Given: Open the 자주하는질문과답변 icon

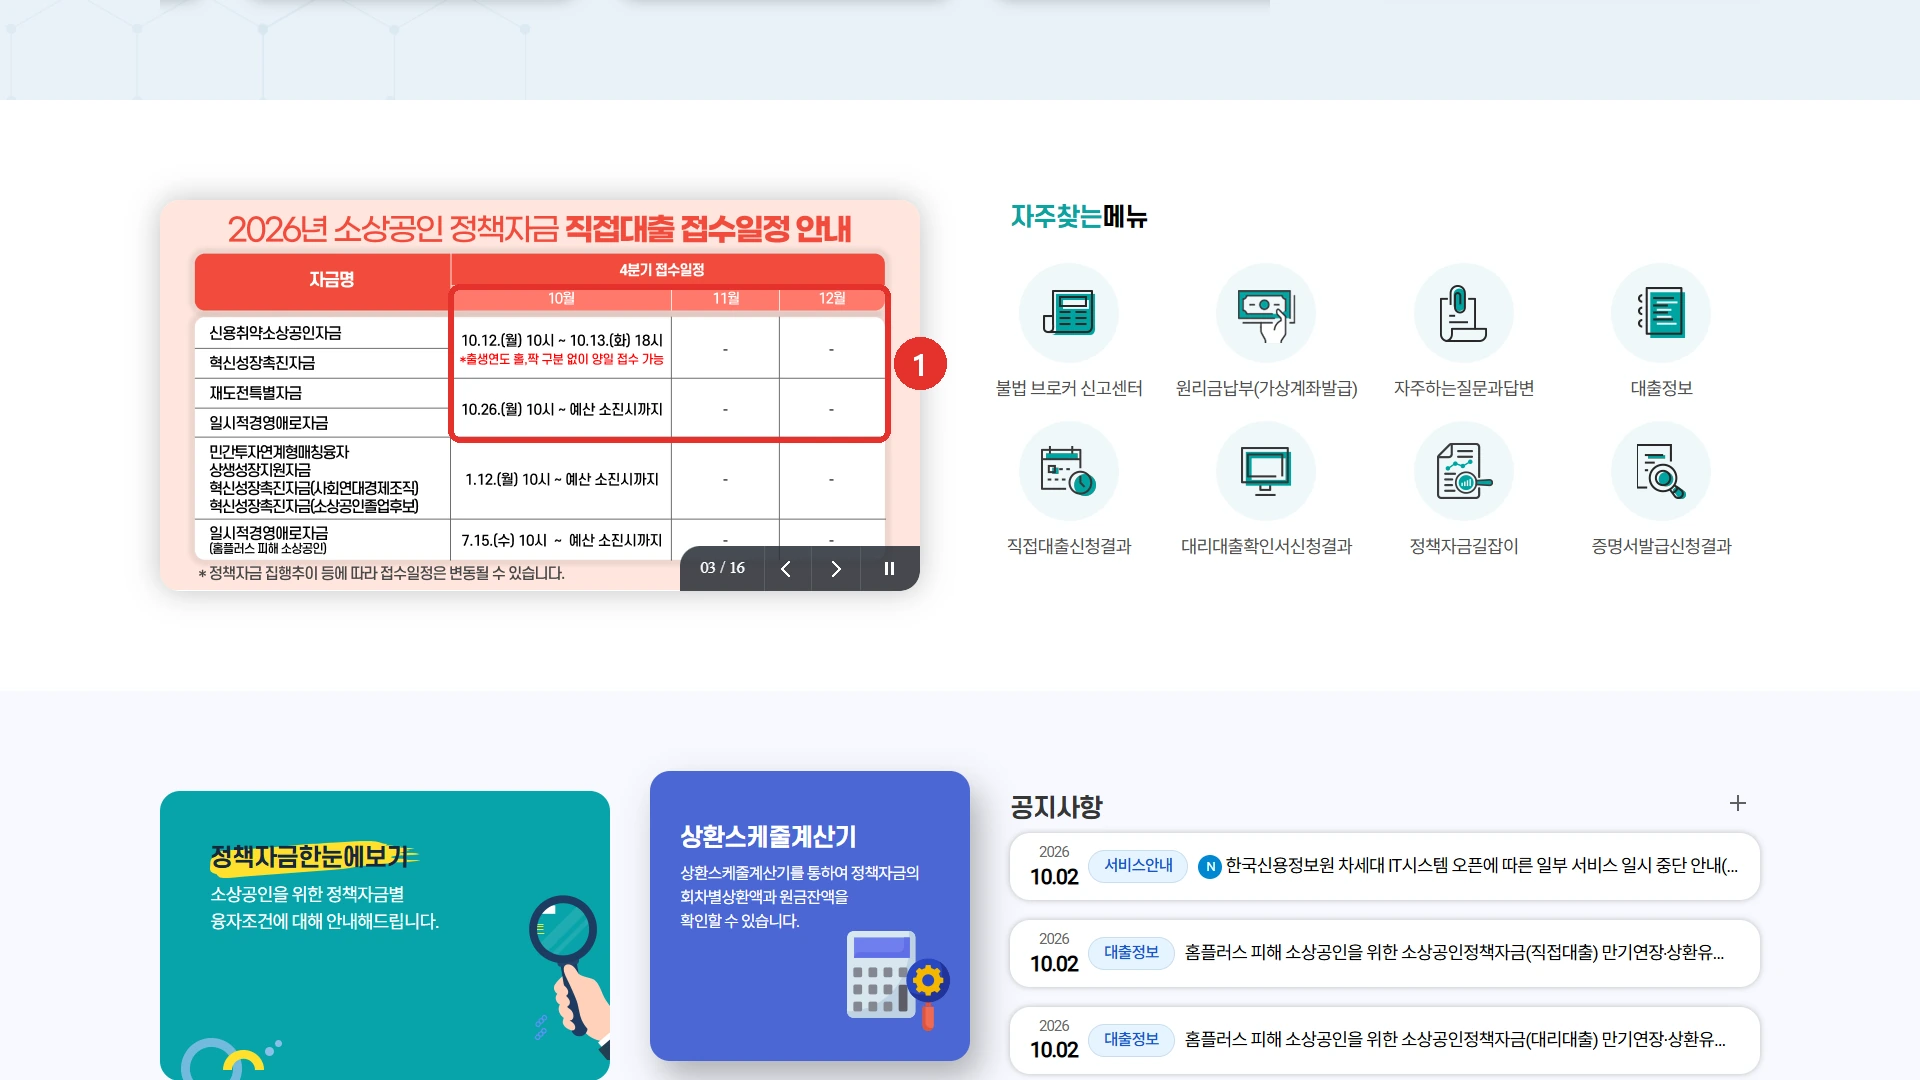Looking at the screenshot, I should pyautogui.click(x=1464, y=313).
